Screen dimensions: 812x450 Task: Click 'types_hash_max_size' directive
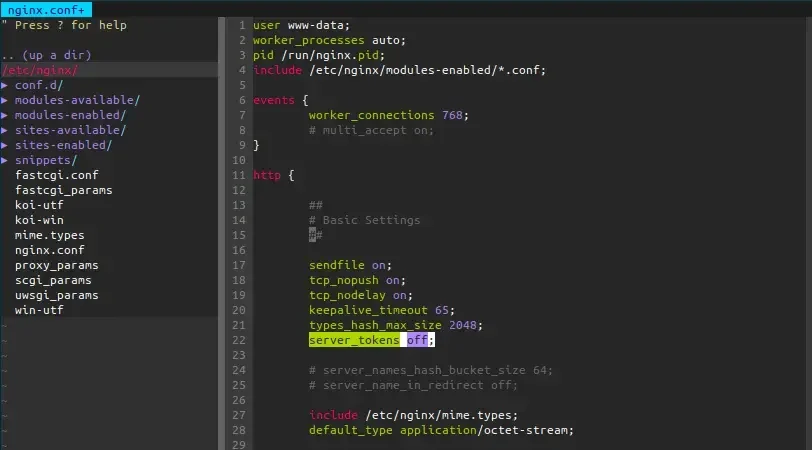pos(375,325)
